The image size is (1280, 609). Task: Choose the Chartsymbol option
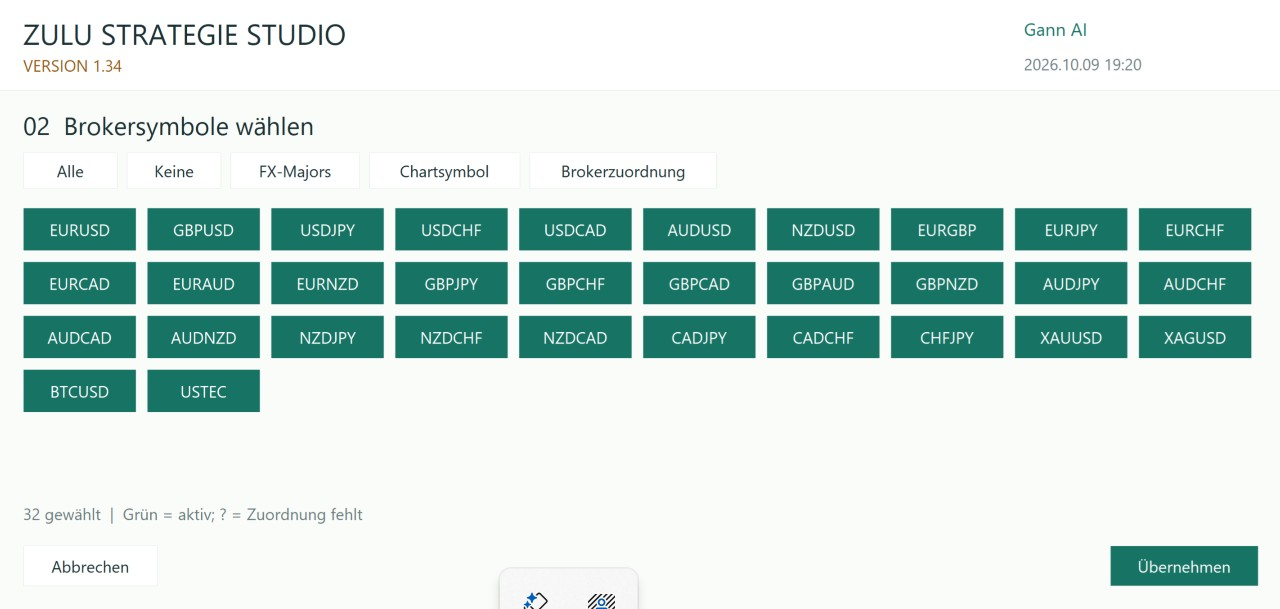pos(444,171)
